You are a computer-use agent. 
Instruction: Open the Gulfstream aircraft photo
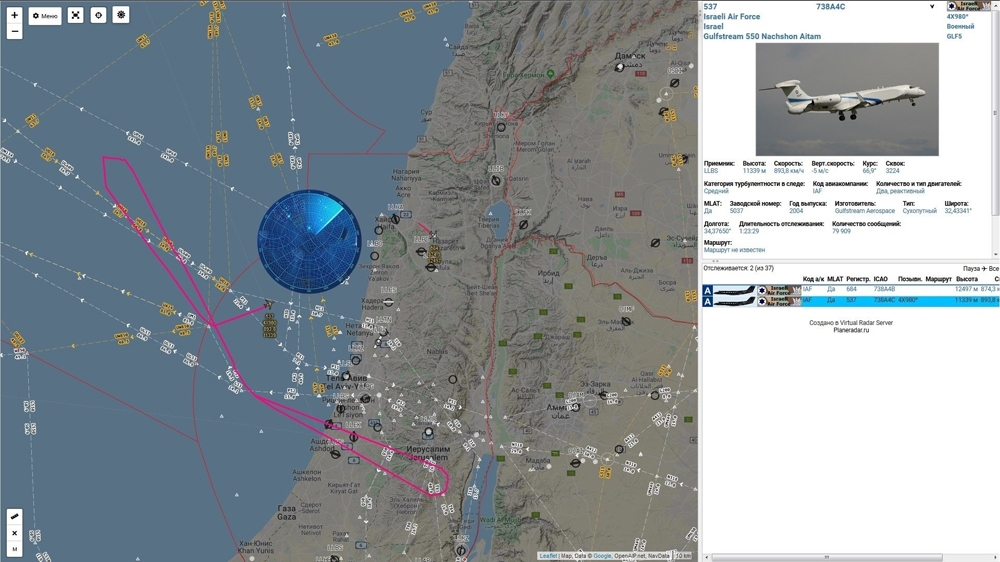click(x=847, y=99)
